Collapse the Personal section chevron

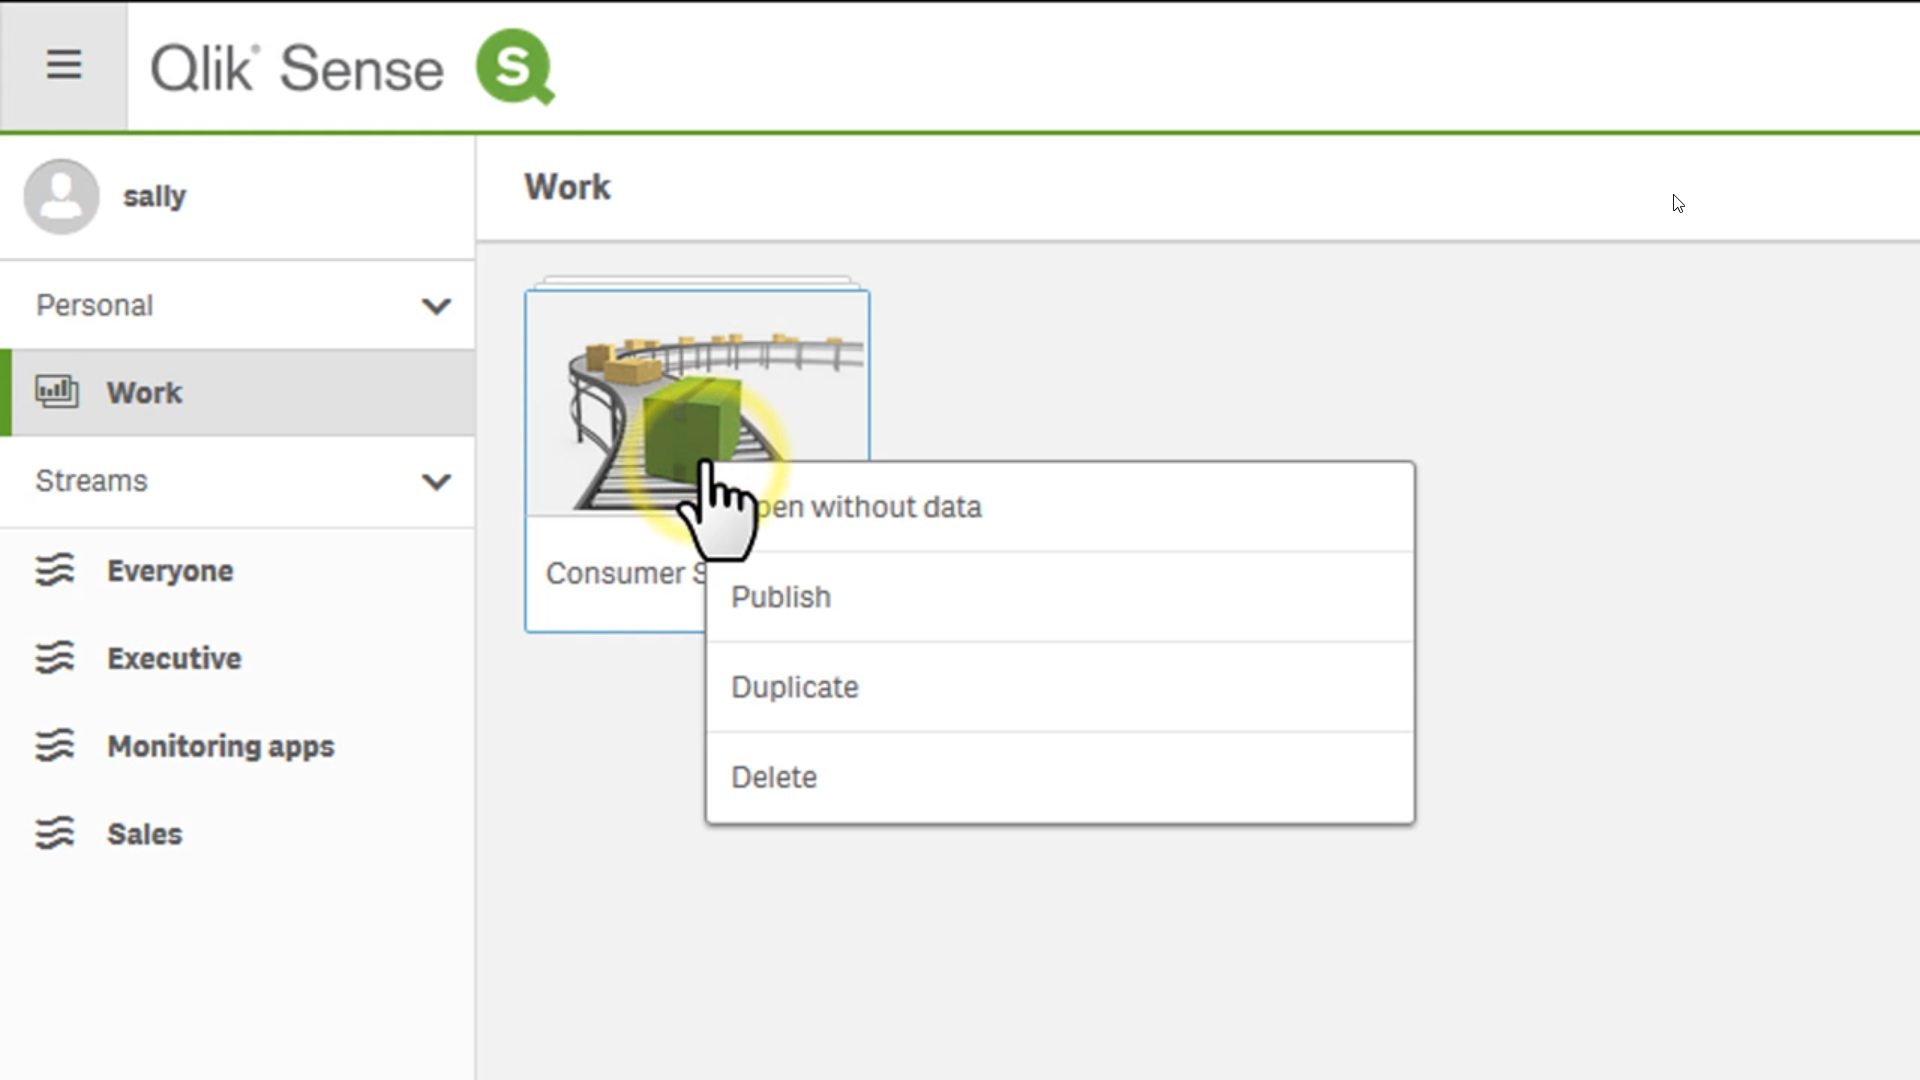click(436, 306)
